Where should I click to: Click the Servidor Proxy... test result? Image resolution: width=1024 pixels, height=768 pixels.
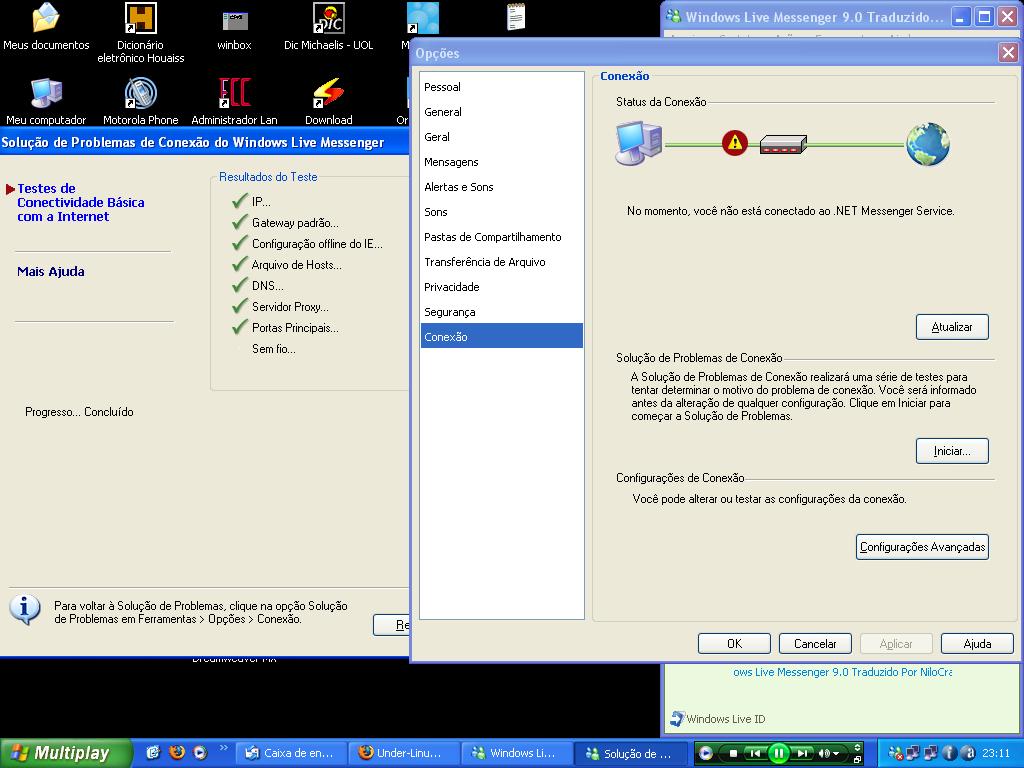(x=290, y=307)
